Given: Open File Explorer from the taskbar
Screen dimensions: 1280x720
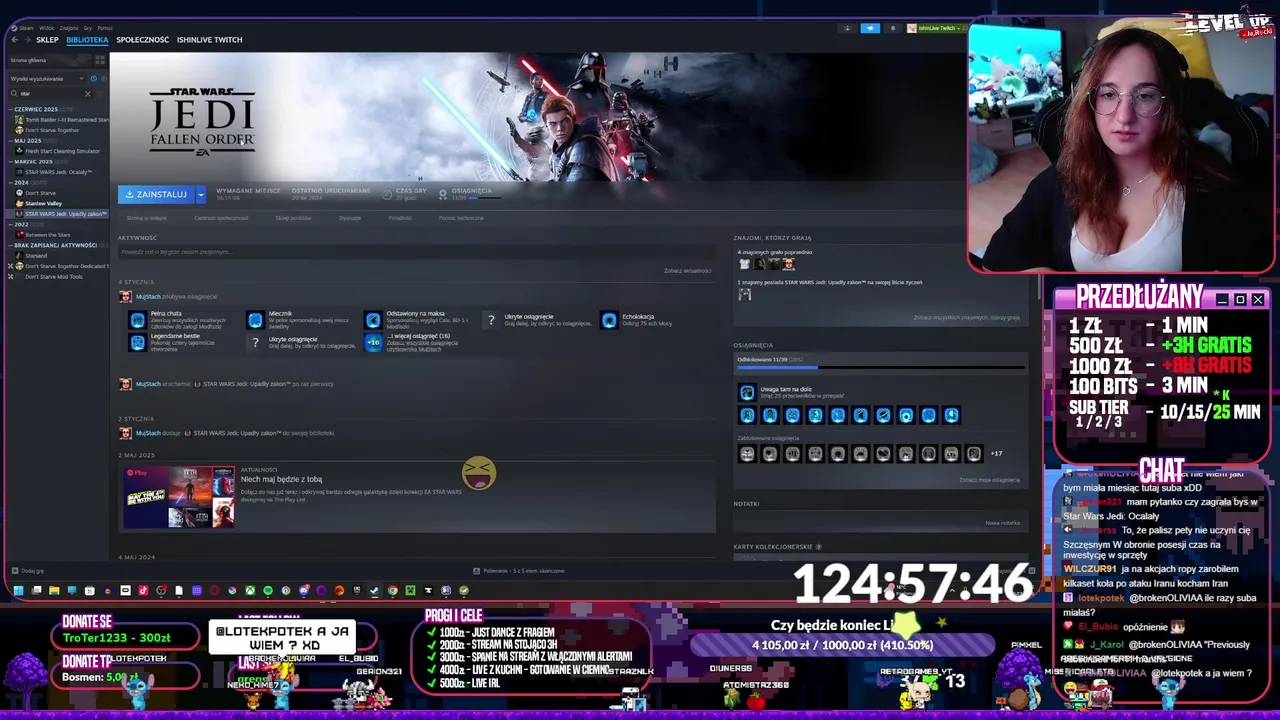Looking at the screenshot, I should coord(54,591).
